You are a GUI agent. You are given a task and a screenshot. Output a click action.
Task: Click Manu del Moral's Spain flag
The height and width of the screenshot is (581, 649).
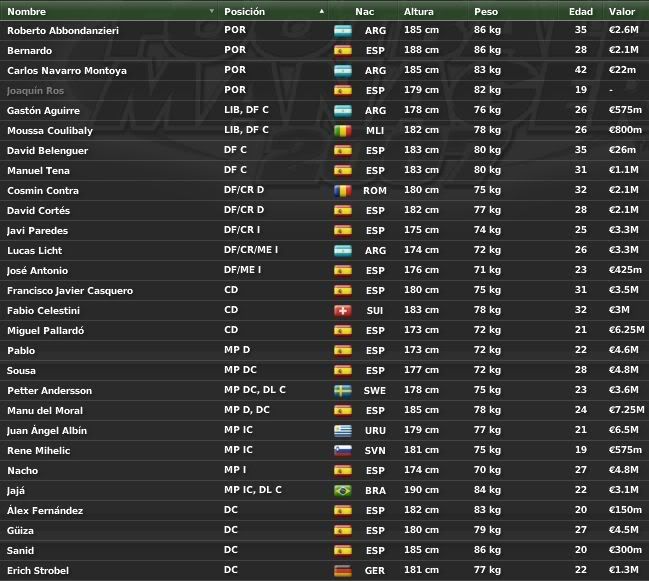(x=343, y=411)
